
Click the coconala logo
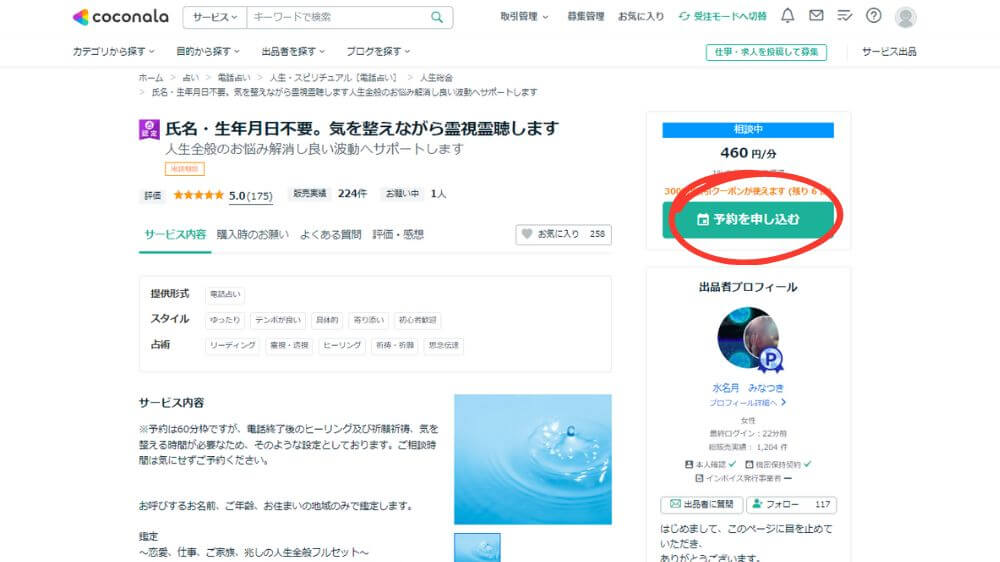121,17
